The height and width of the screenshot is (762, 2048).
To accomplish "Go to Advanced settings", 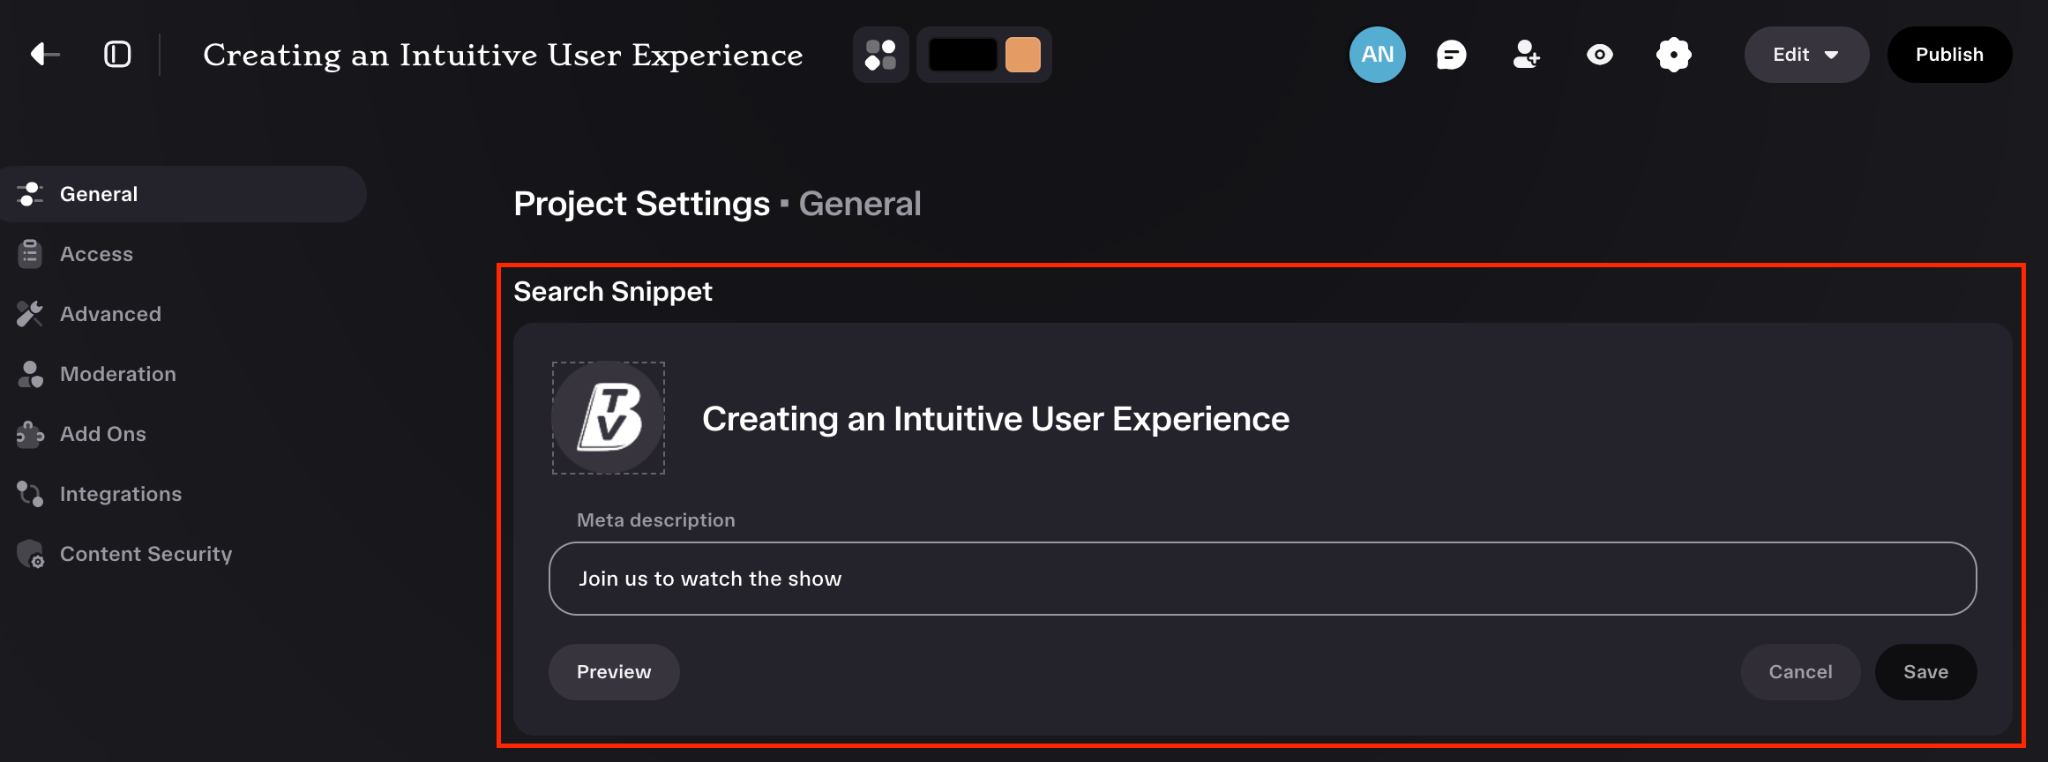I will coord(110,314).
